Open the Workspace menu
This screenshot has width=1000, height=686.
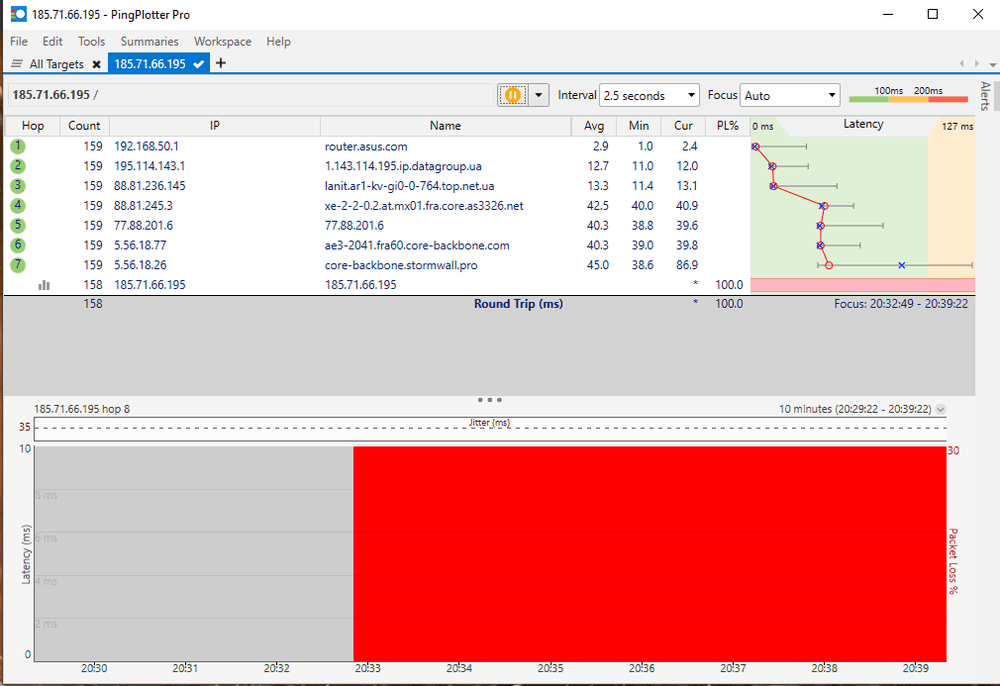(x=222, y=42)
